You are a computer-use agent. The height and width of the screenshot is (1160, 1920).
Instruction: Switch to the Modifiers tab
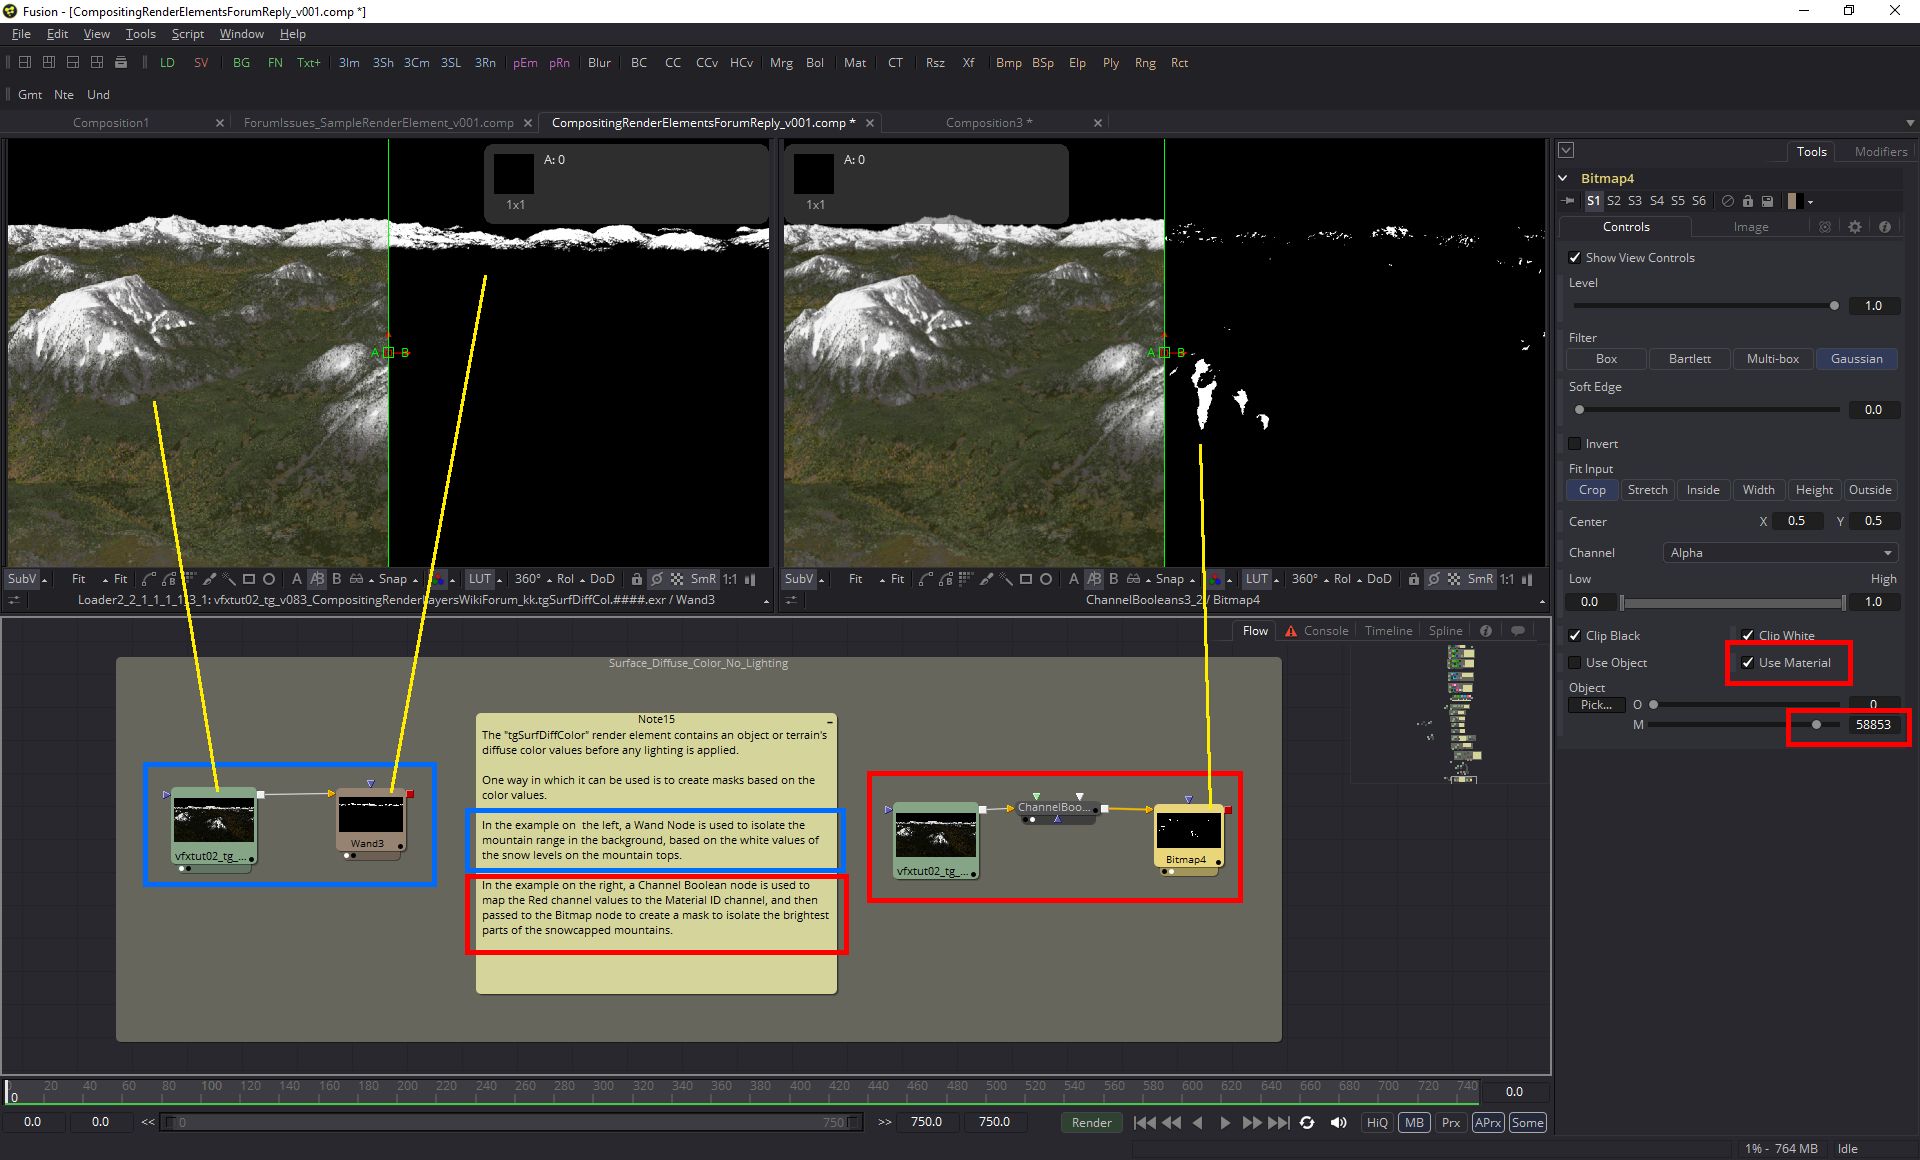click(1880, 151)
